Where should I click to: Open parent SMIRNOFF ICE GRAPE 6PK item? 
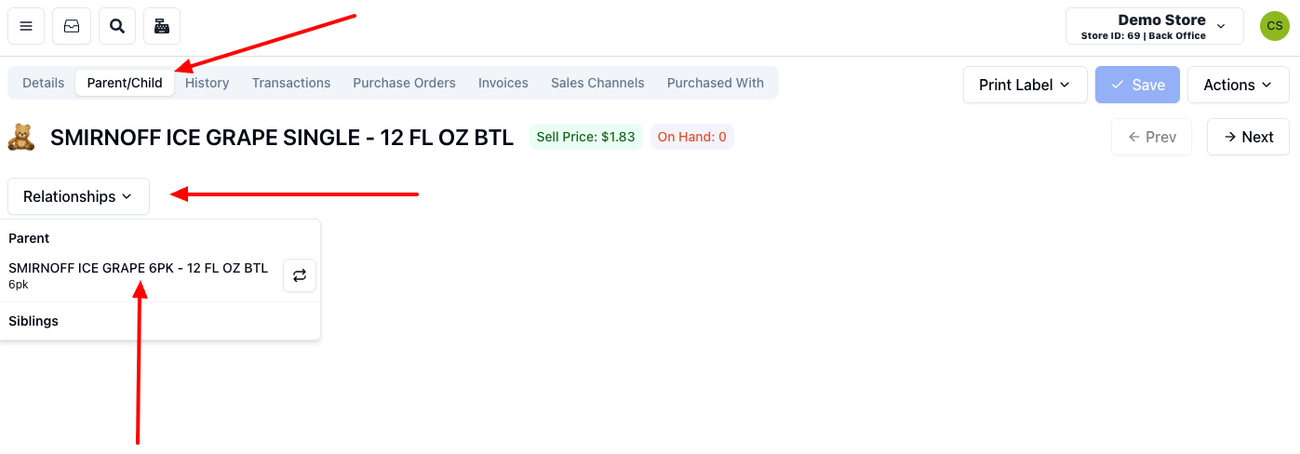tap(138, 268)
